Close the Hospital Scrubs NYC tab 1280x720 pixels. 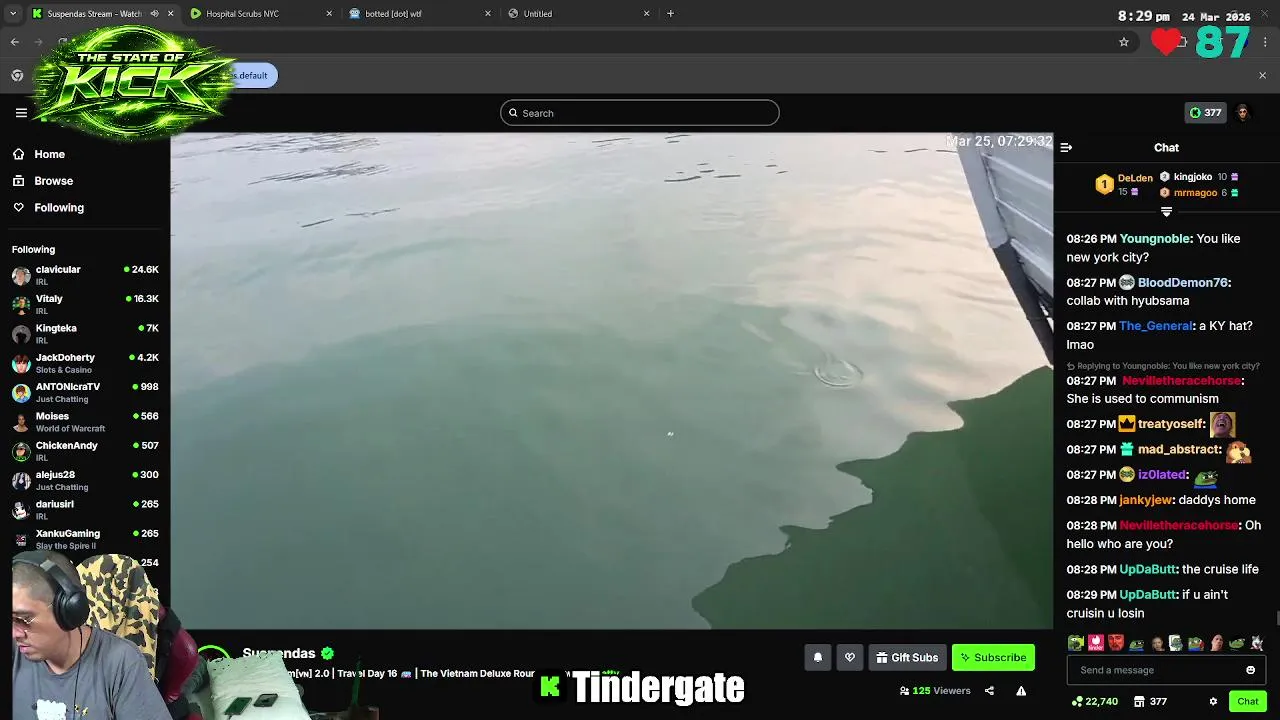pos(329,14)
